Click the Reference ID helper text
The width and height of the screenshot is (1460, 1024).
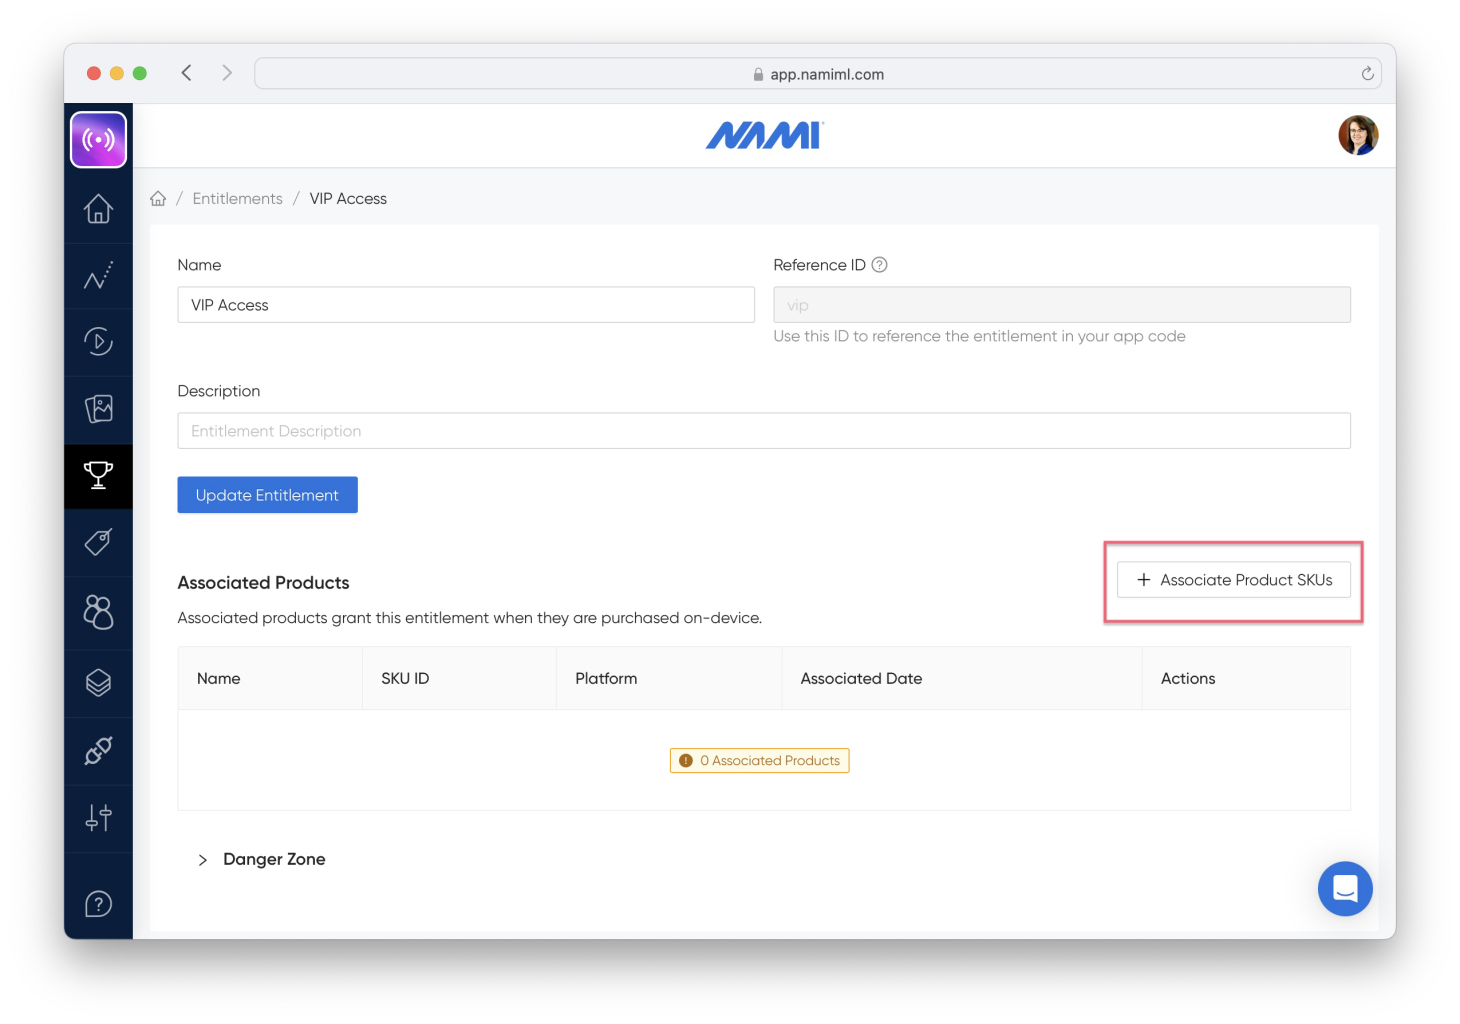click(x=979, y=336)
